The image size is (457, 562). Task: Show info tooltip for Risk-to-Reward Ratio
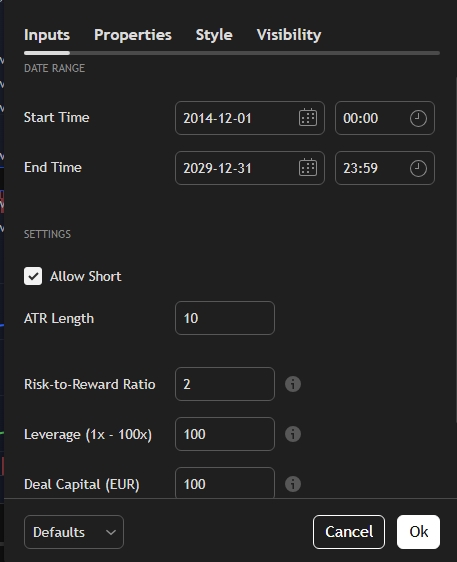tap(293, 384)
